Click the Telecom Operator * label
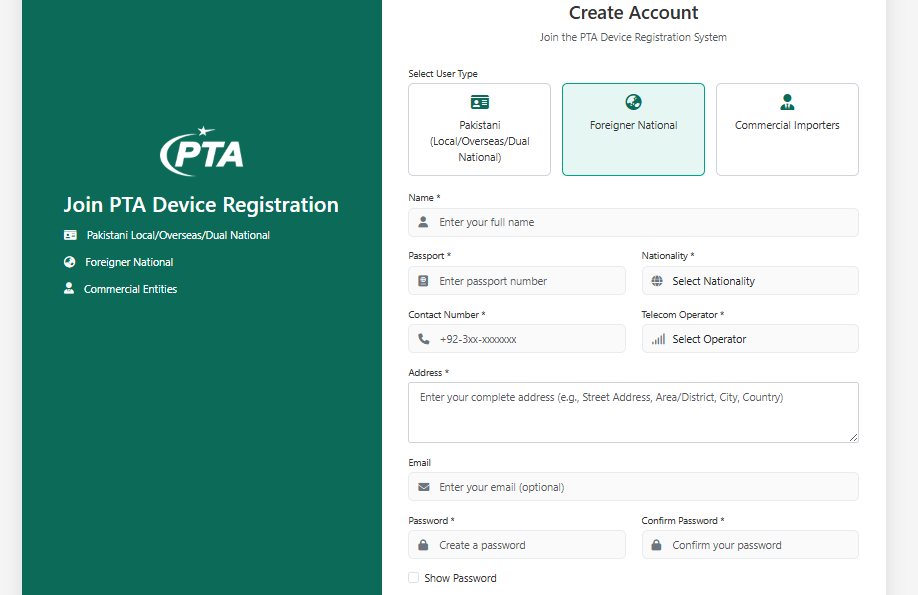The height and width of the screenshot is (595, 918). (683, 314)
